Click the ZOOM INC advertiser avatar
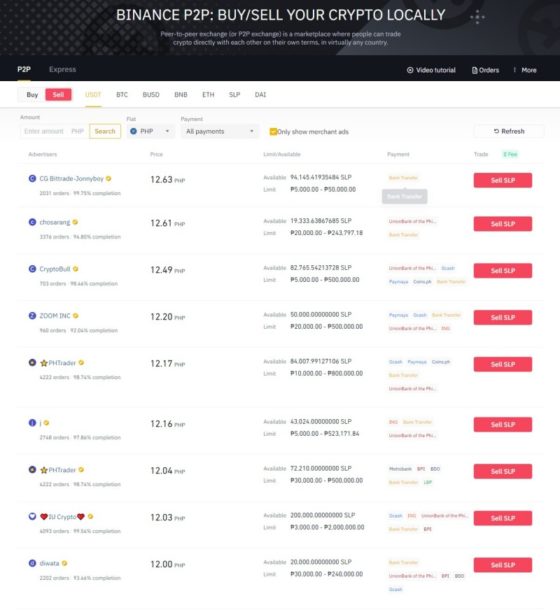 coord(32,316)
